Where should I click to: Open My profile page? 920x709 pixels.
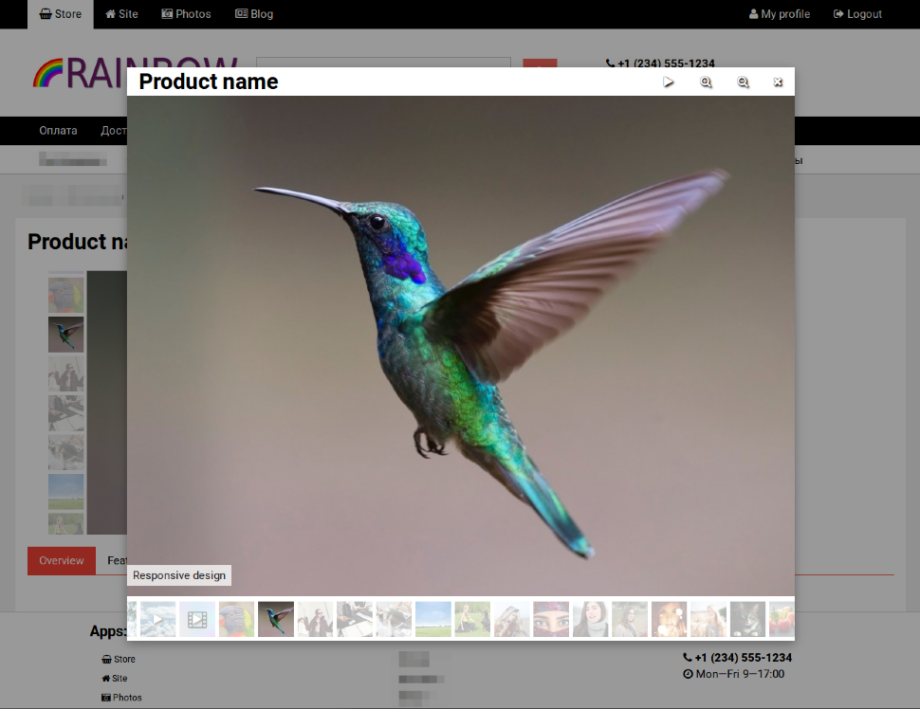pos(779,14)
